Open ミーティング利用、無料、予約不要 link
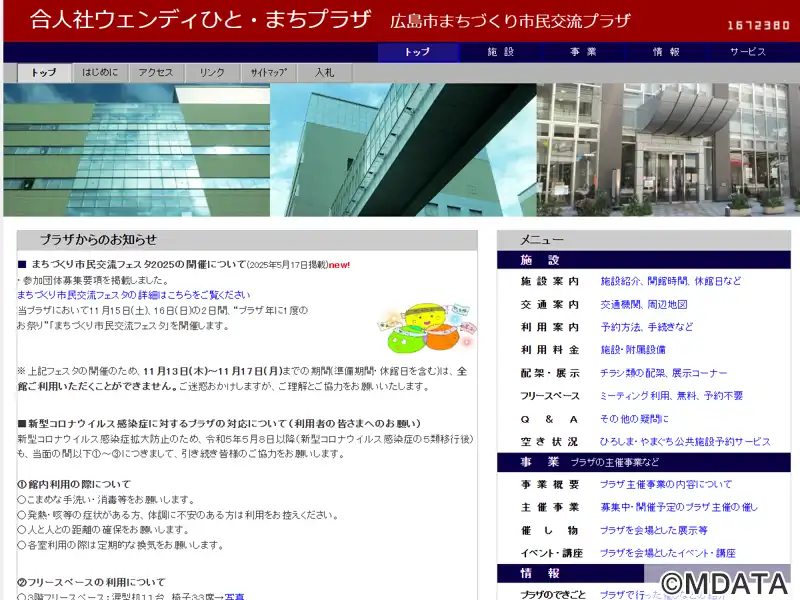800x600 pixels. 671,396
